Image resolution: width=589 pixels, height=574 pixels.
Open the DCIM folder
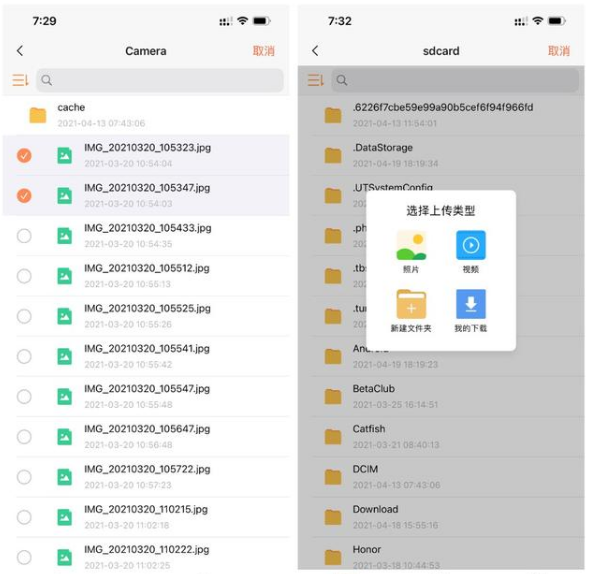coord(441,477)
